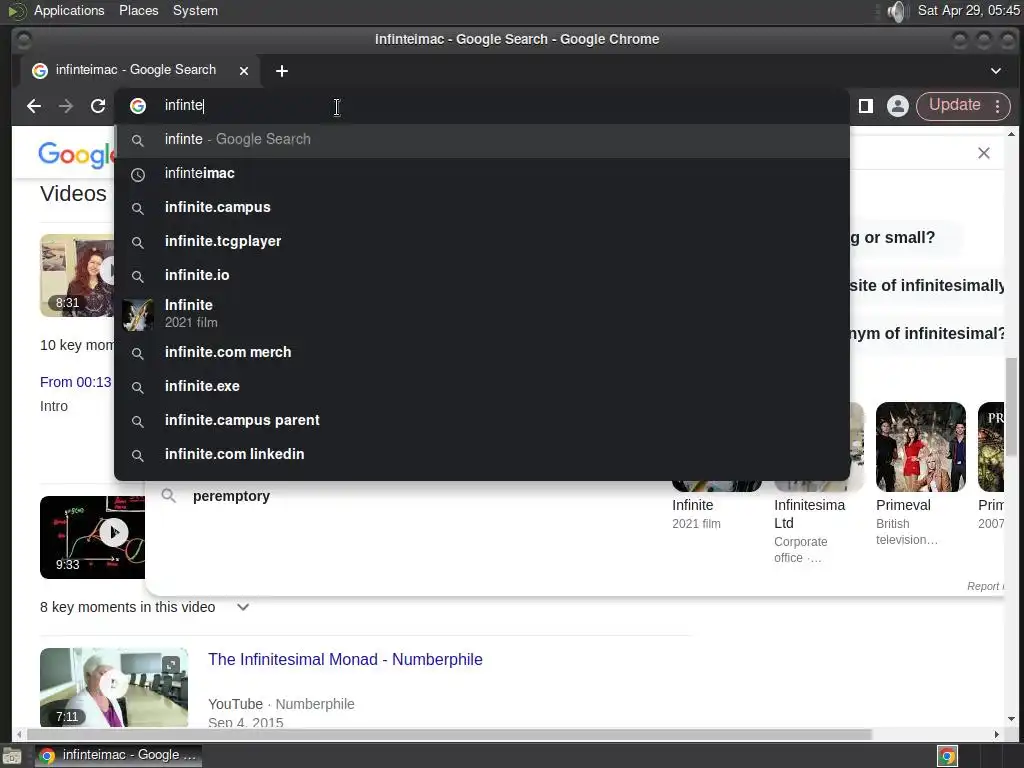
Task: Click the Update button
Action: [954, 105]
